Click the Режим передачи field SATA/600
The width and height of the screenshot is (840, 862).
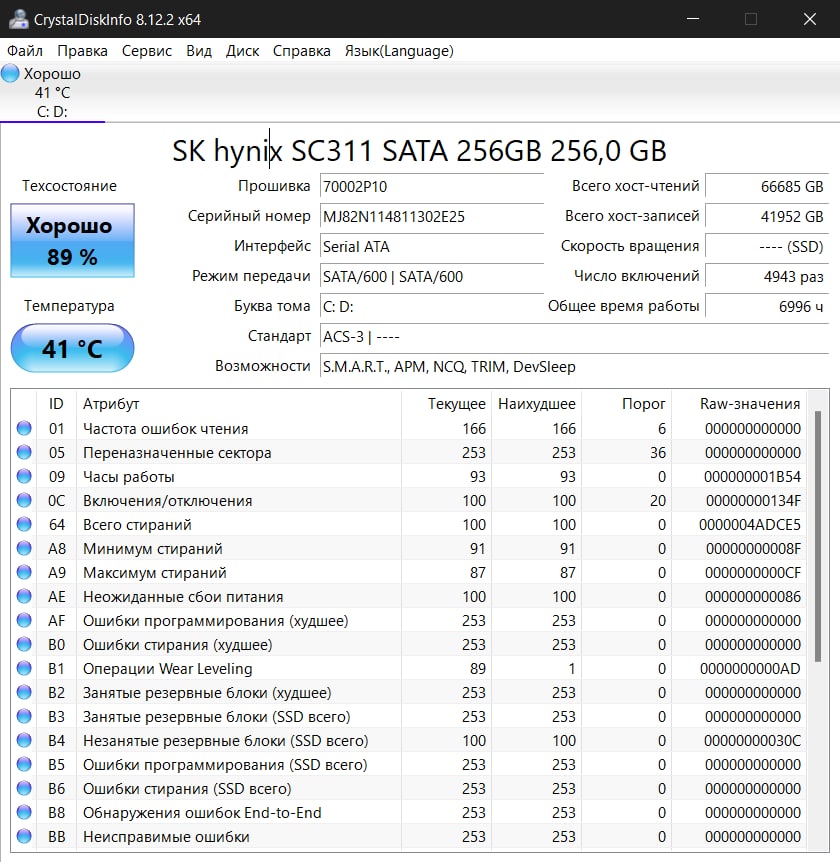pyautogui.click(x=432, y=277)
